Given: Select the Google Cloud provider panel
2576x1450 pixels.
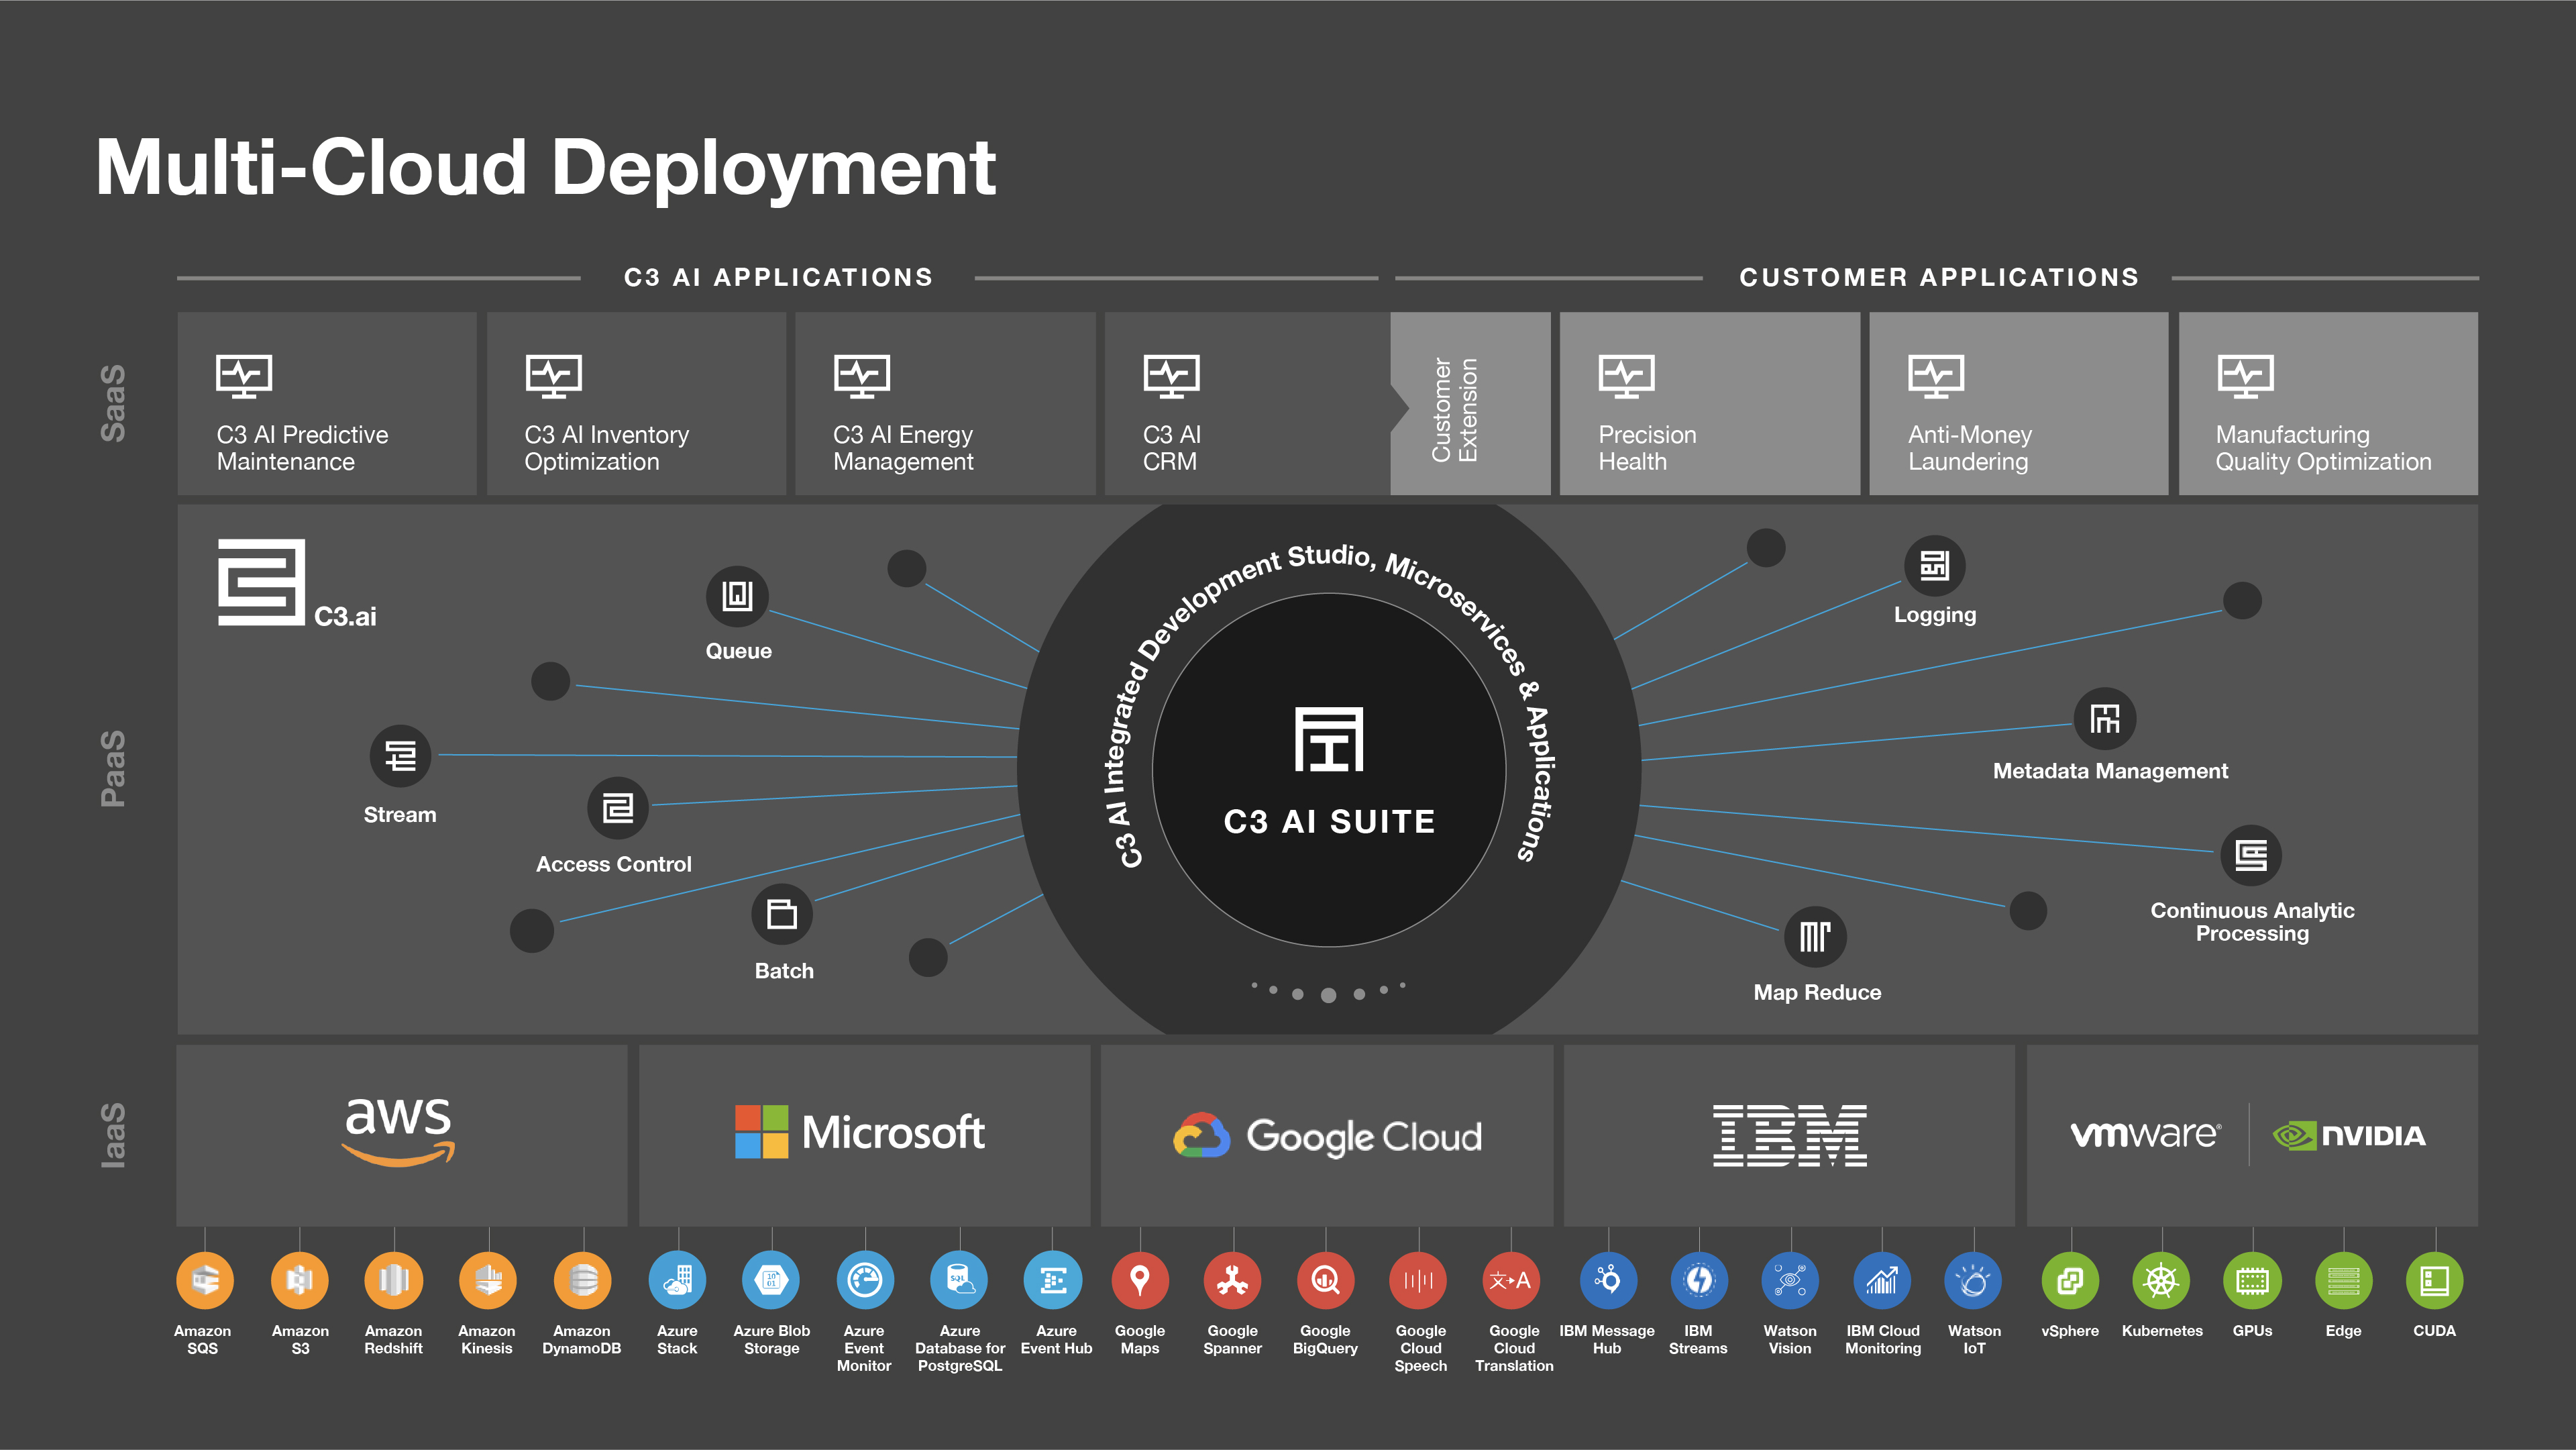Looking at the screenshot, I should [x=1326, y=1136].
